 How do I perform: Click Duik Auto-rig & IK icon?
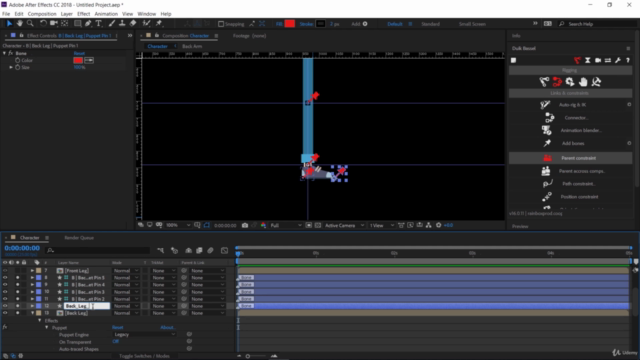pos(545,105)
